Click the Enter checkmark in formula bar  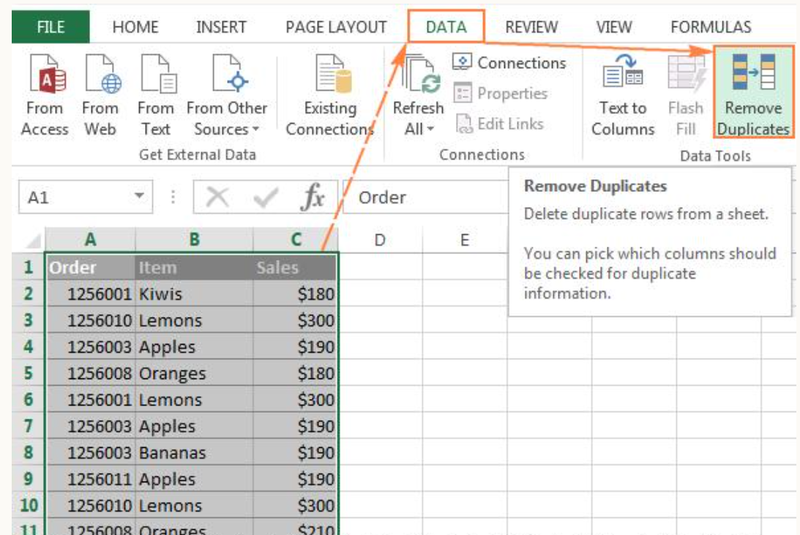pyautogui.click(x=265, y=197)
